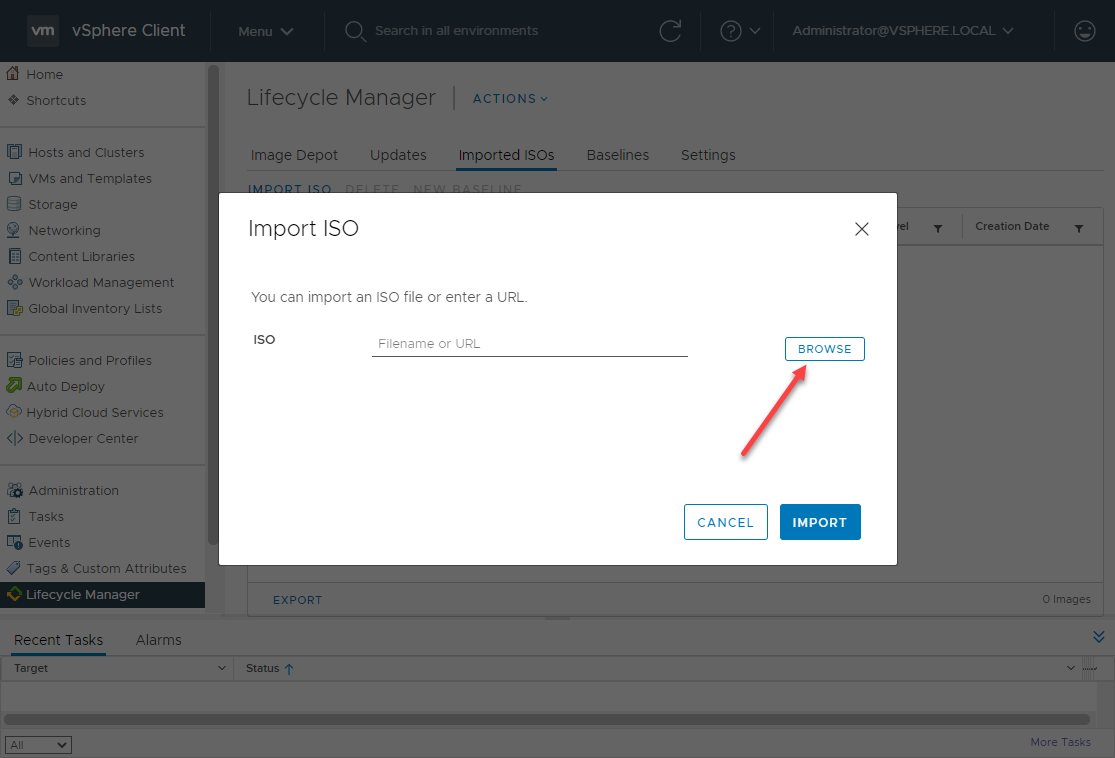Click the Administration icon
The width and height of the screenshot is (1115, 758).
(x=14, y=490)
